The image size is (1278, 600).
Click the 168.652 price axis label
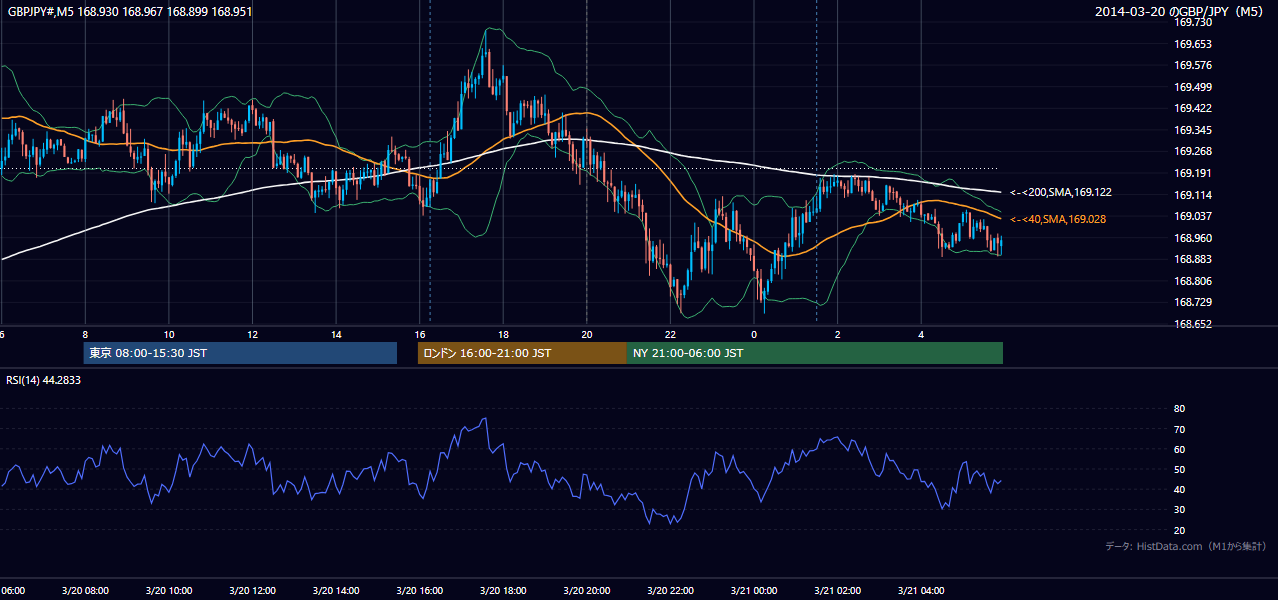(x=1193, y=324)
